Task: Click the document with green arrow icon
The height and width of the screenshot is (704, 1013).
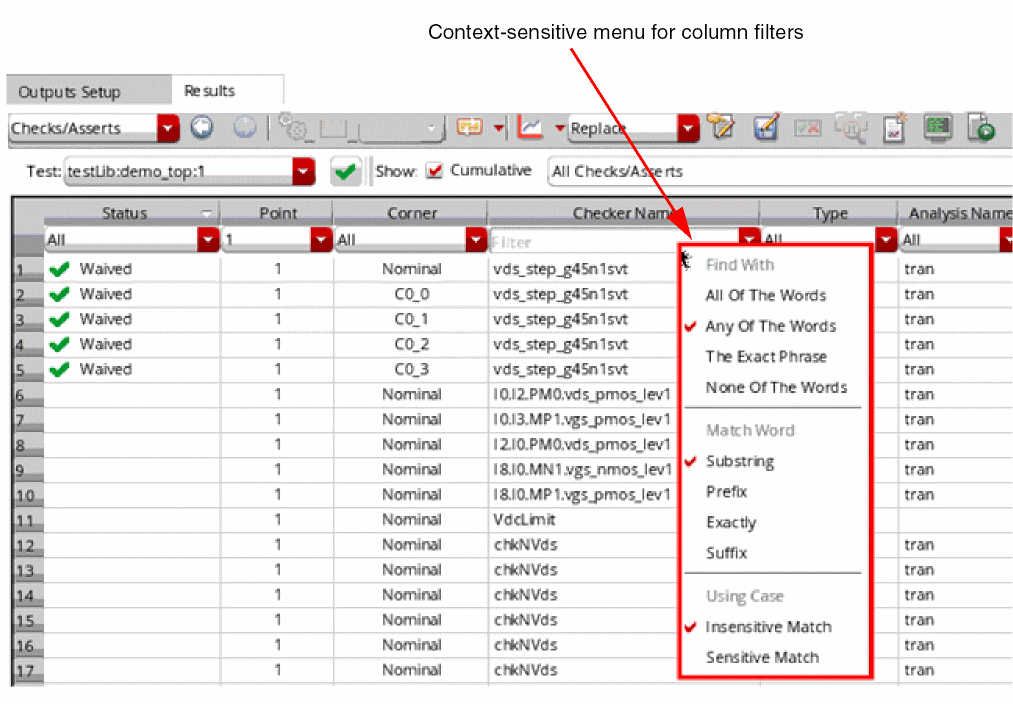Action: (x=980, y=128)
